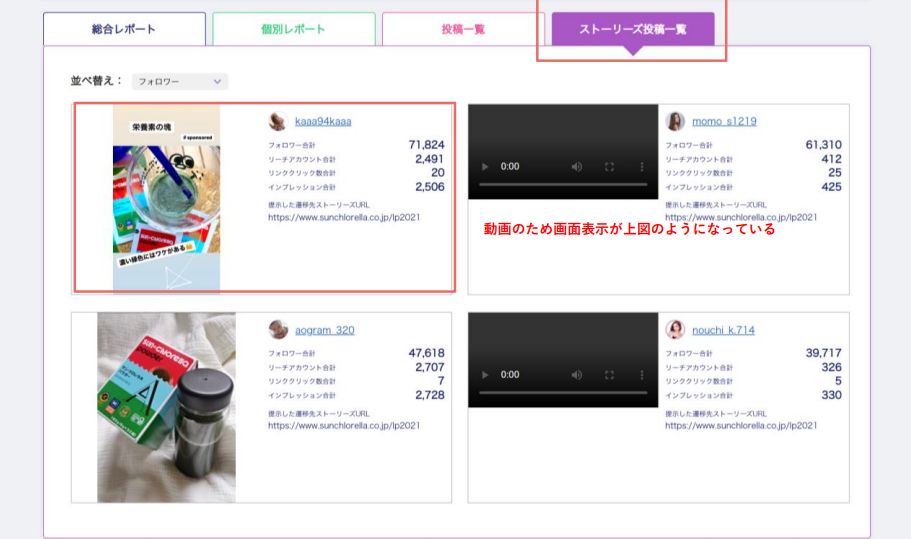The height and width of the screenshot is (539, 911).
Task: Click the momo_s1219 avatar image
Action: (675, 121)
